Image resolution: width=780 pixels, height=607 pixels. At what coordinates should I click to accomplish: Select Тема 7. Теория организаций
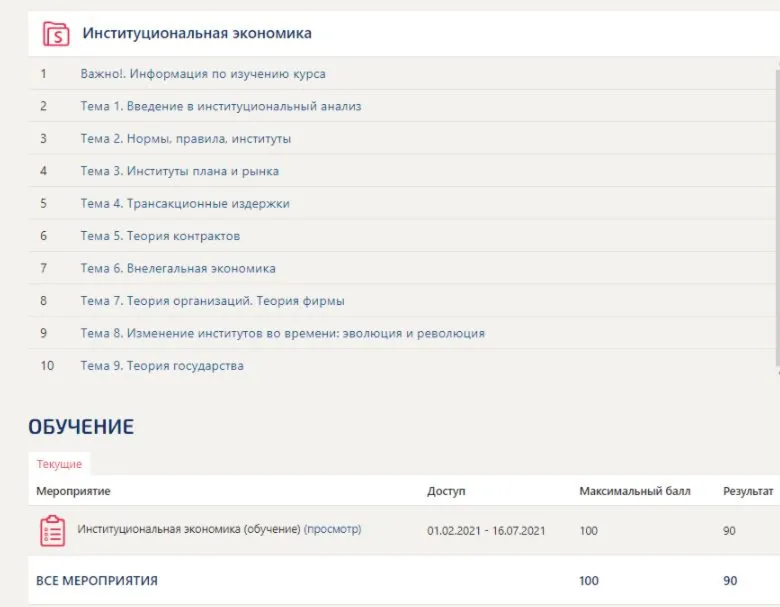[x=212, y=301]
